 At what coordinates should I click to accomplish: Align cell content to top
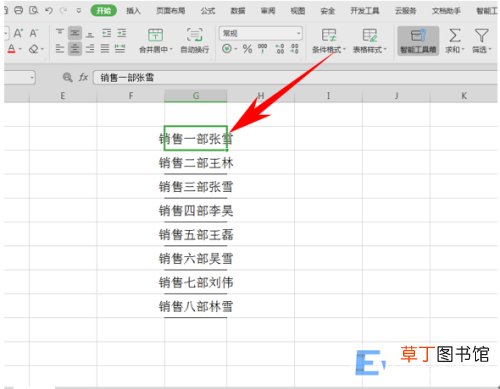click(x=60, y=33)
